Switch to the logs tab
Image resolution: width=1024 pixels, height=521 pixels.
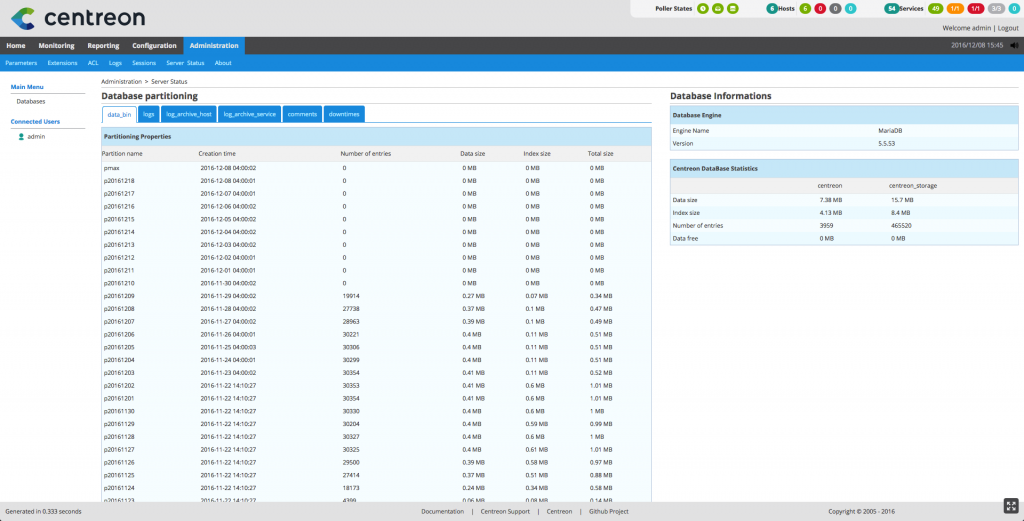(x=149, y=114)
